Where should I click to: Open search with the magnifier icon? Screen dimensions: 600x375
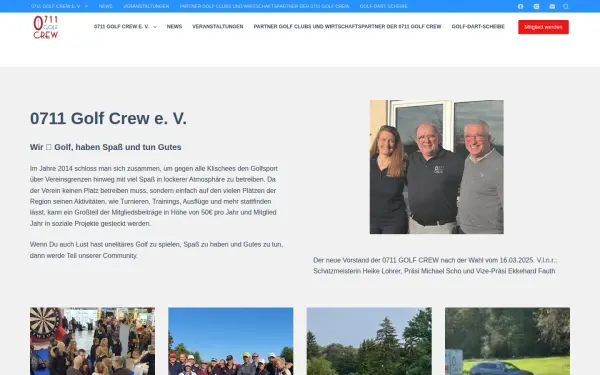coord(566,7)
